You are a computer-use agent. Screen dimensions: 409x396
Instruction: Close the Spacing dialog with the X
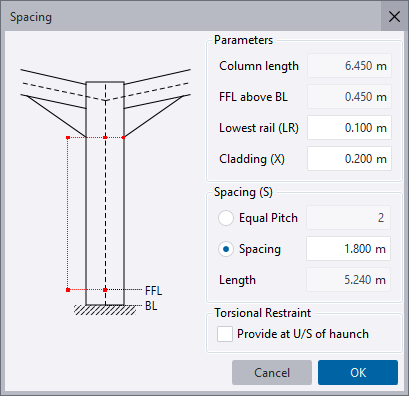click(394, 16)
